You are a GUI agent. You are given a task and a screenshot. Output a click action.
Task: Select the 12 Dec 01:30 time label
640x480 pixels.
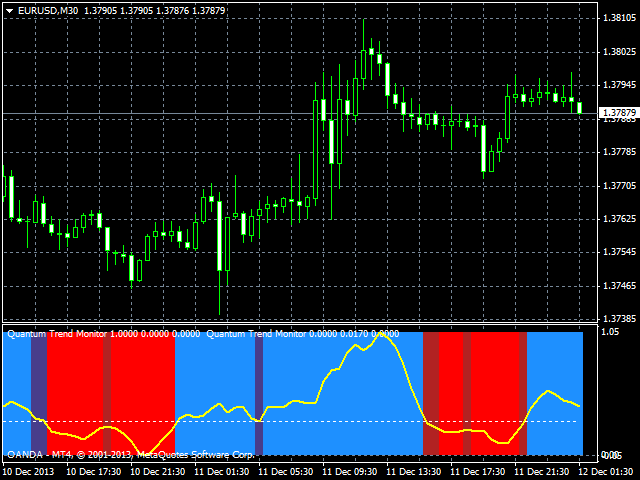[x=611, y=471]
